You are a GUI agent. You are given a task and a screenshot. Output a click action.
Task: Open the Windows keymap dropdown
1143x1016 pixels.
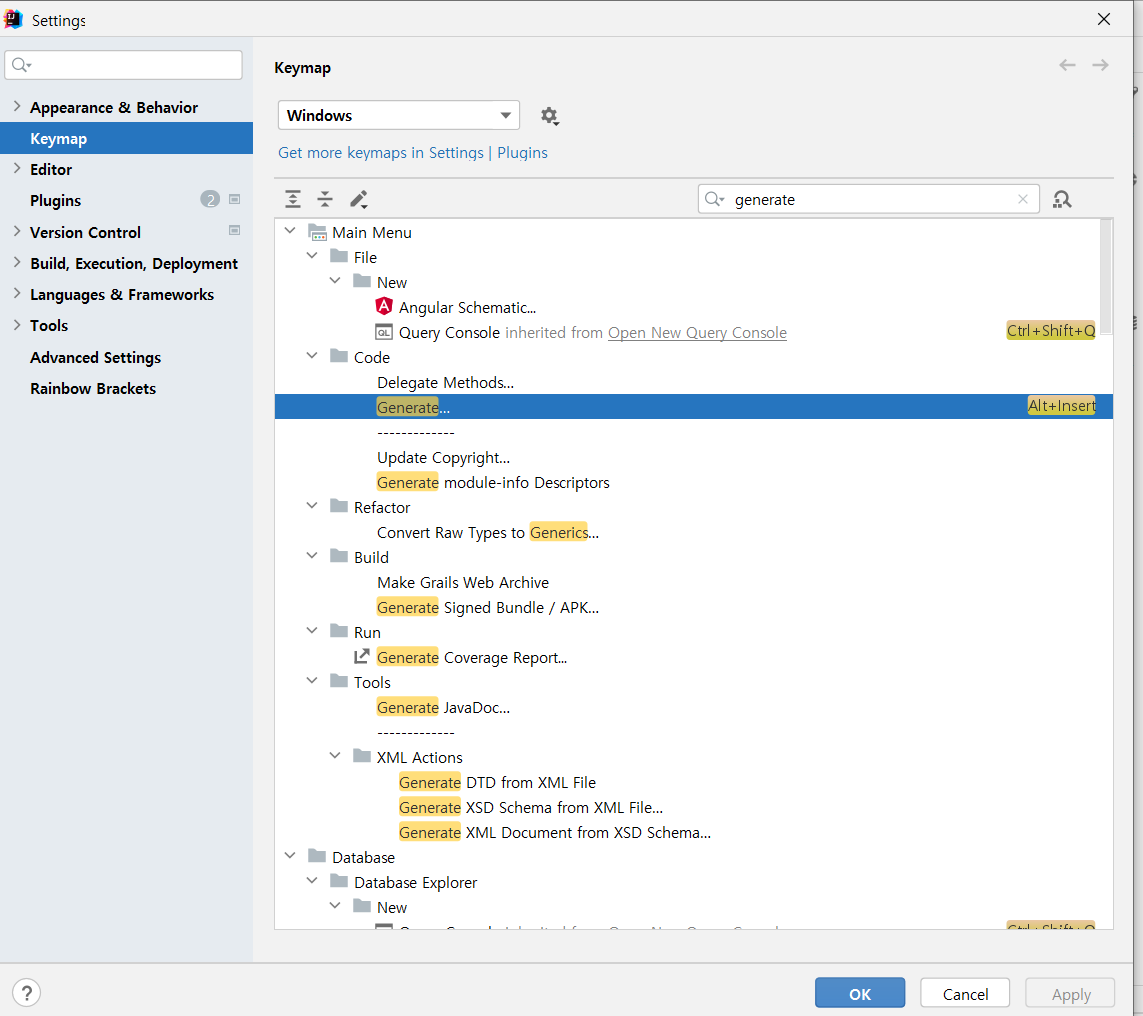click(398, 115)
